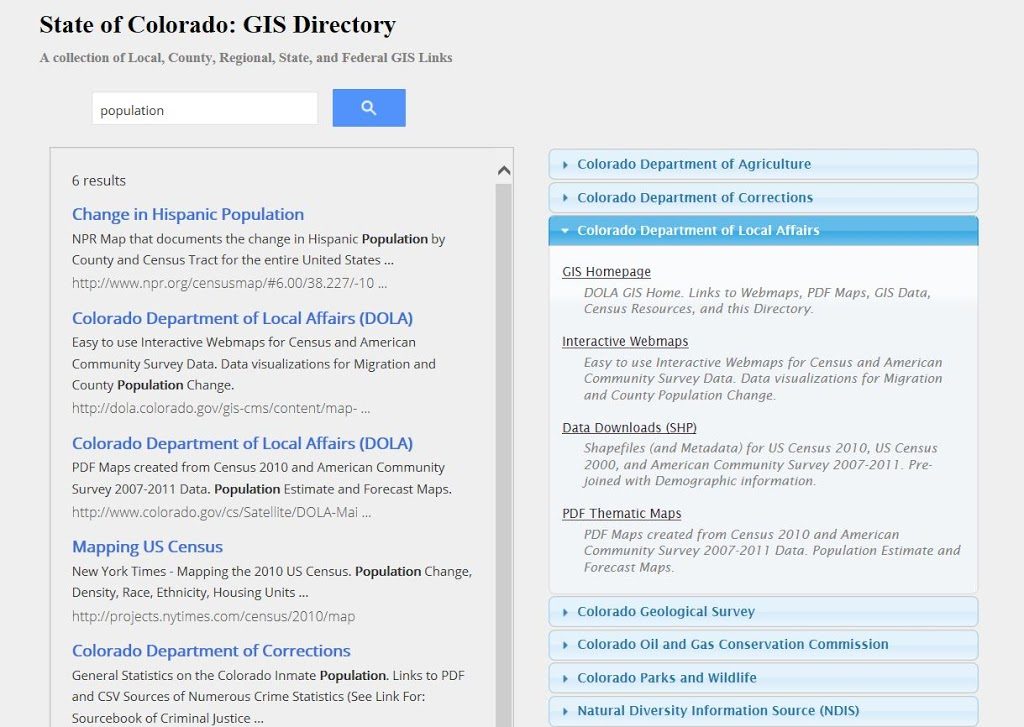Click the Colorado Inmate Population snippet

coord(268,696)
